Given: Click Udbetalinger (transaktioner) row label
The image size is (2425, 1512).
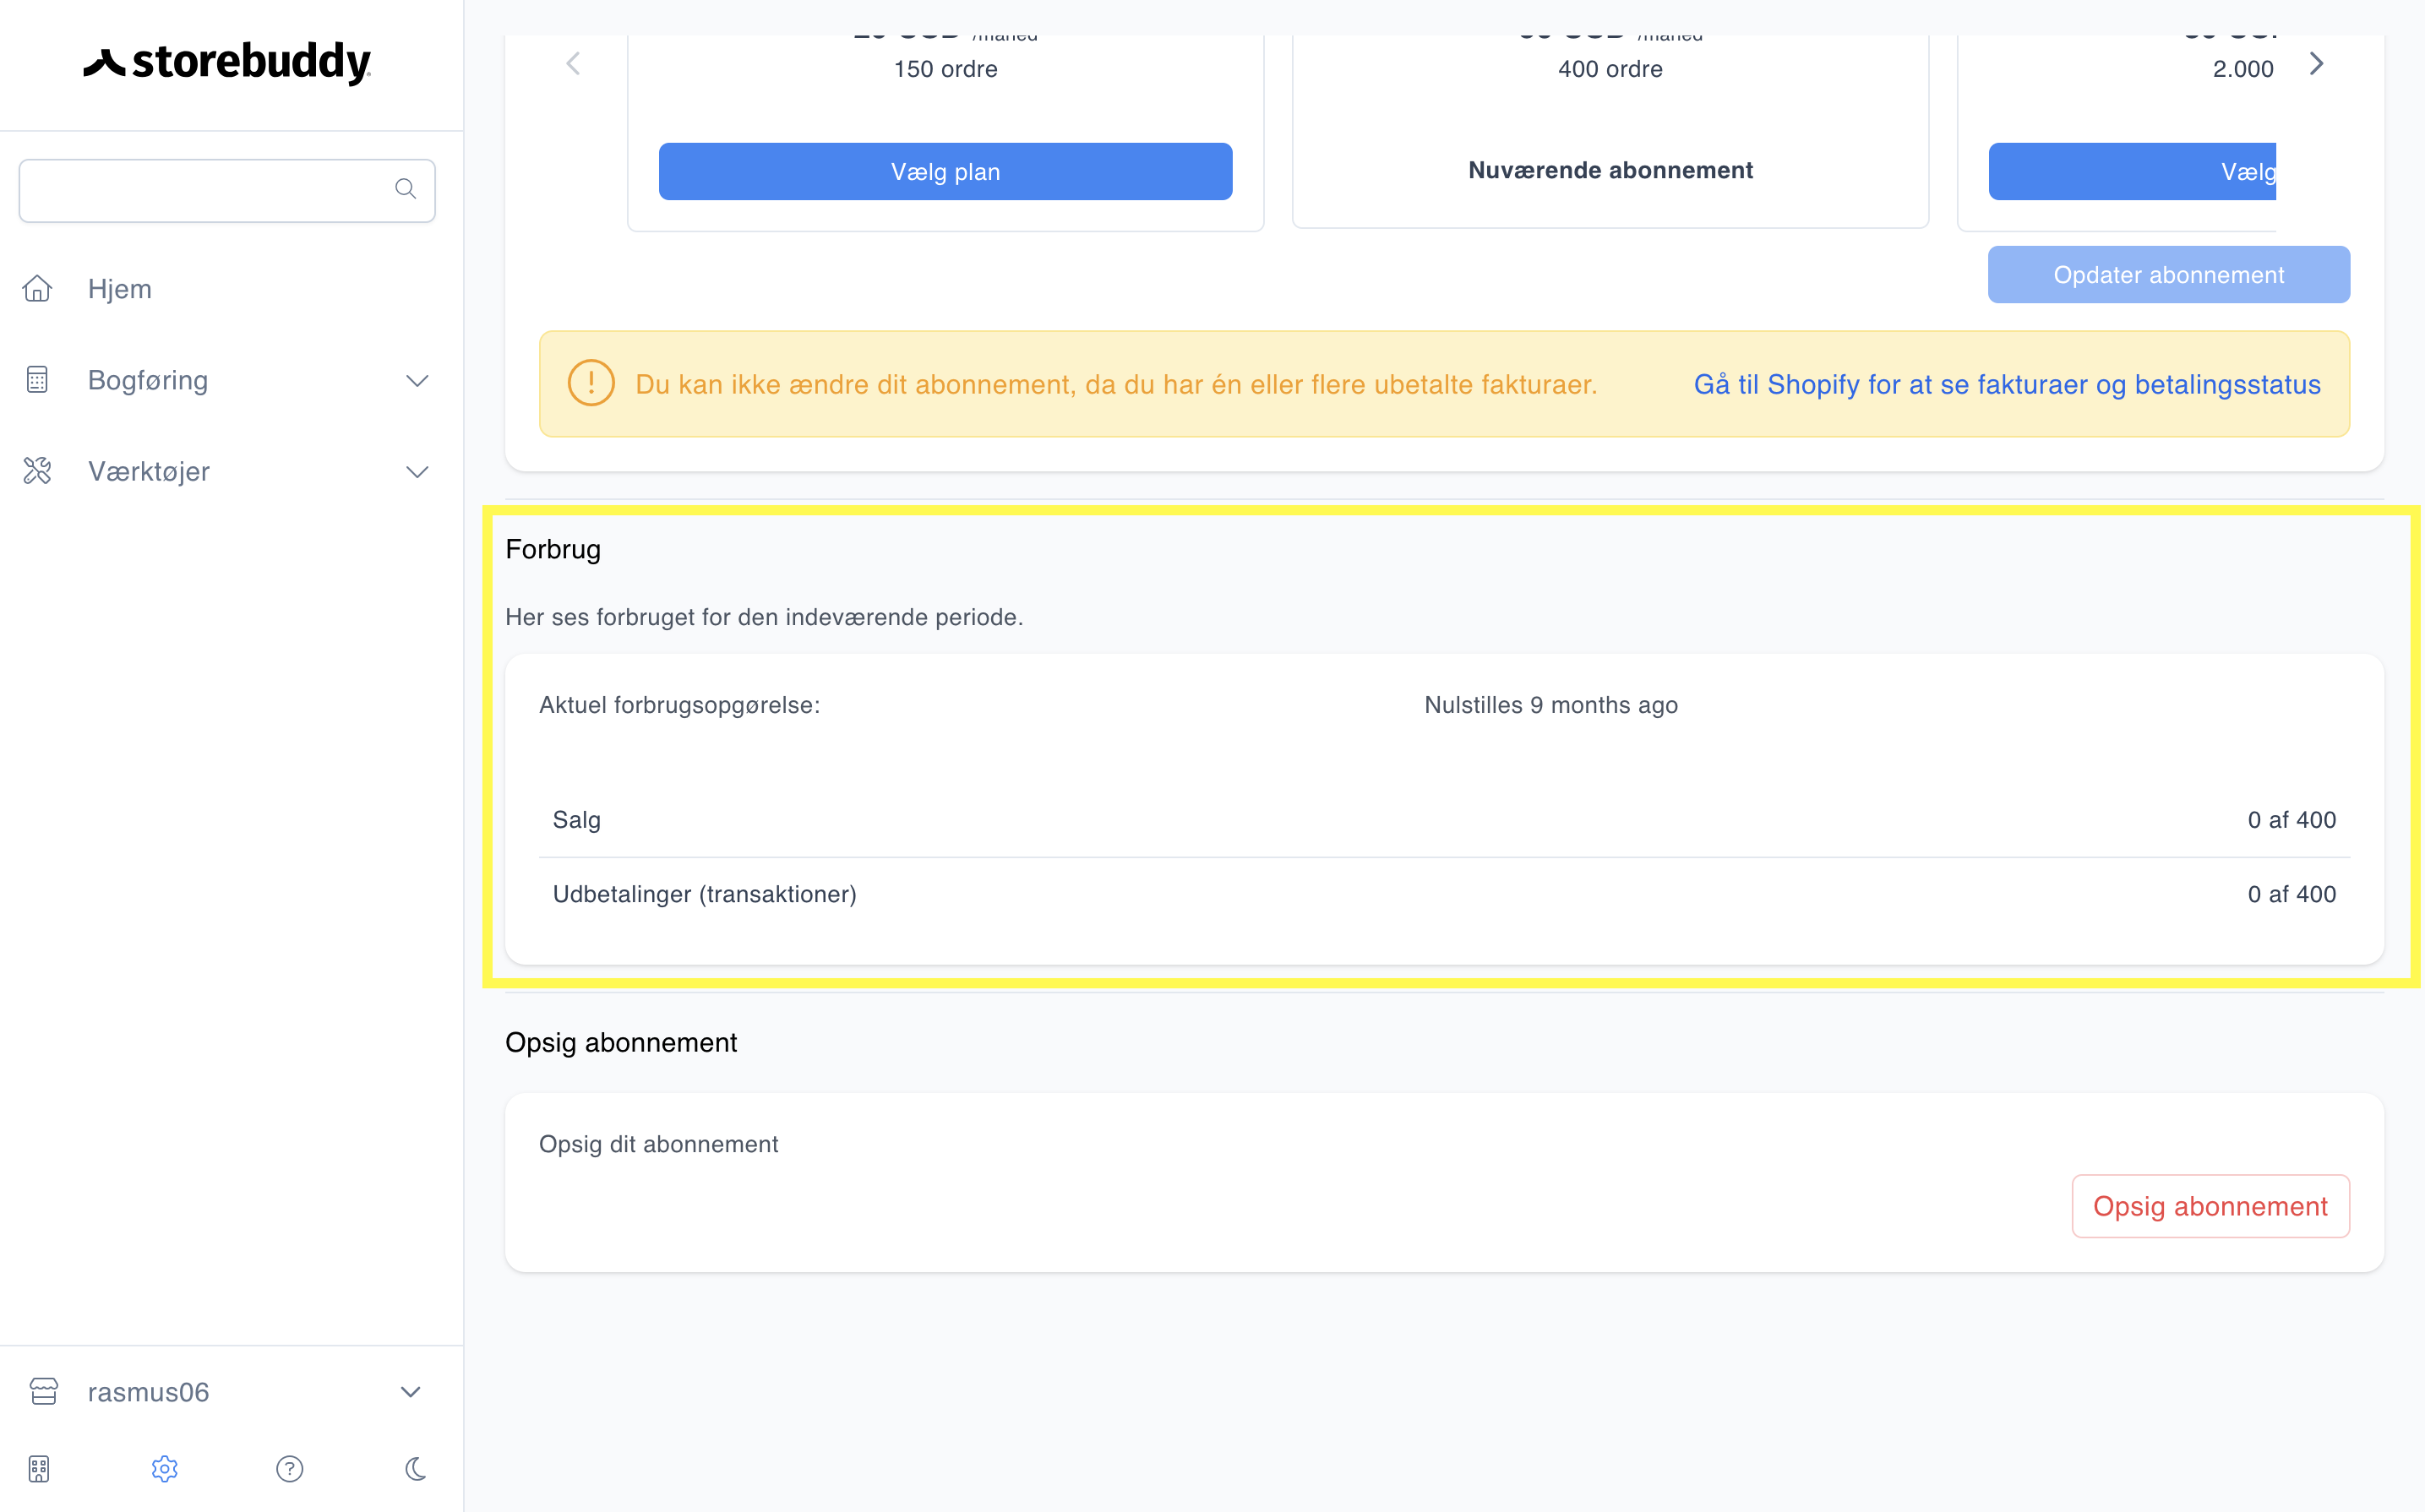Looking at the screenshot, I should [x=704, y=894].
